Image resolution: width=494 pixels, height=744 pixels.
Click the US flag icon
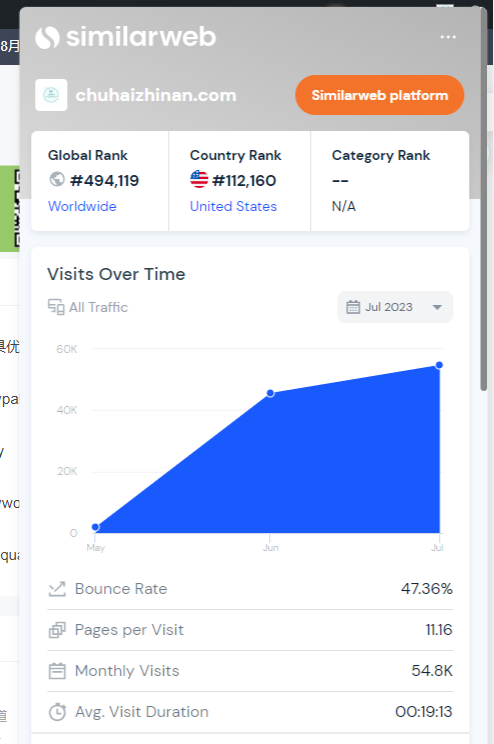[199, 180]
